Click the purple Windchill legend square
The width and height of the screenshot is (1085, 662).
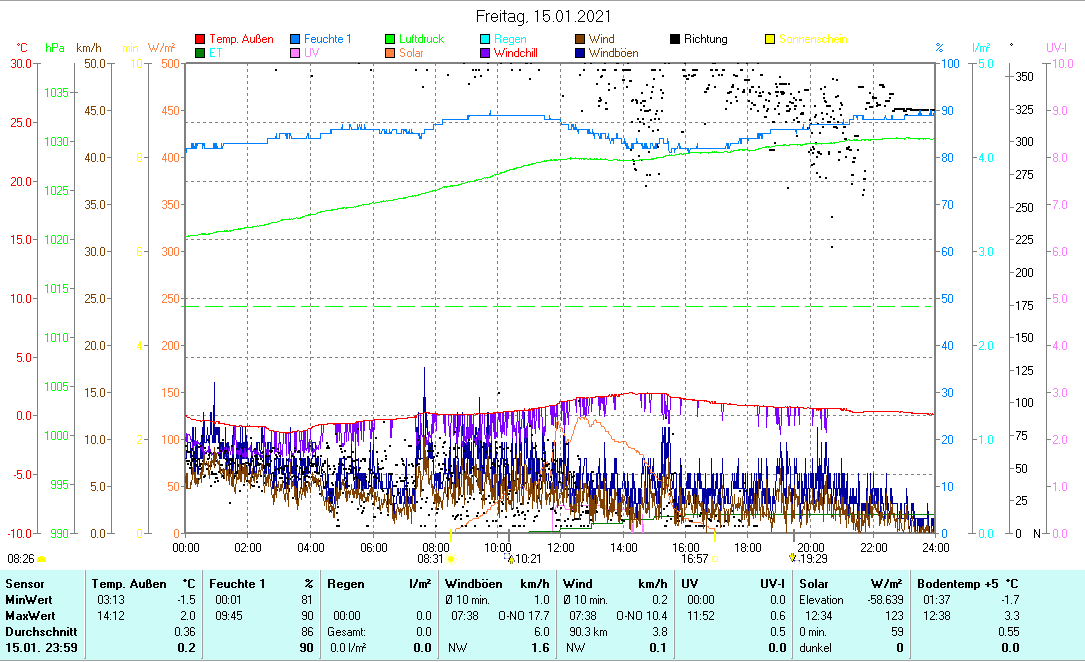click(x=487, y=53)
